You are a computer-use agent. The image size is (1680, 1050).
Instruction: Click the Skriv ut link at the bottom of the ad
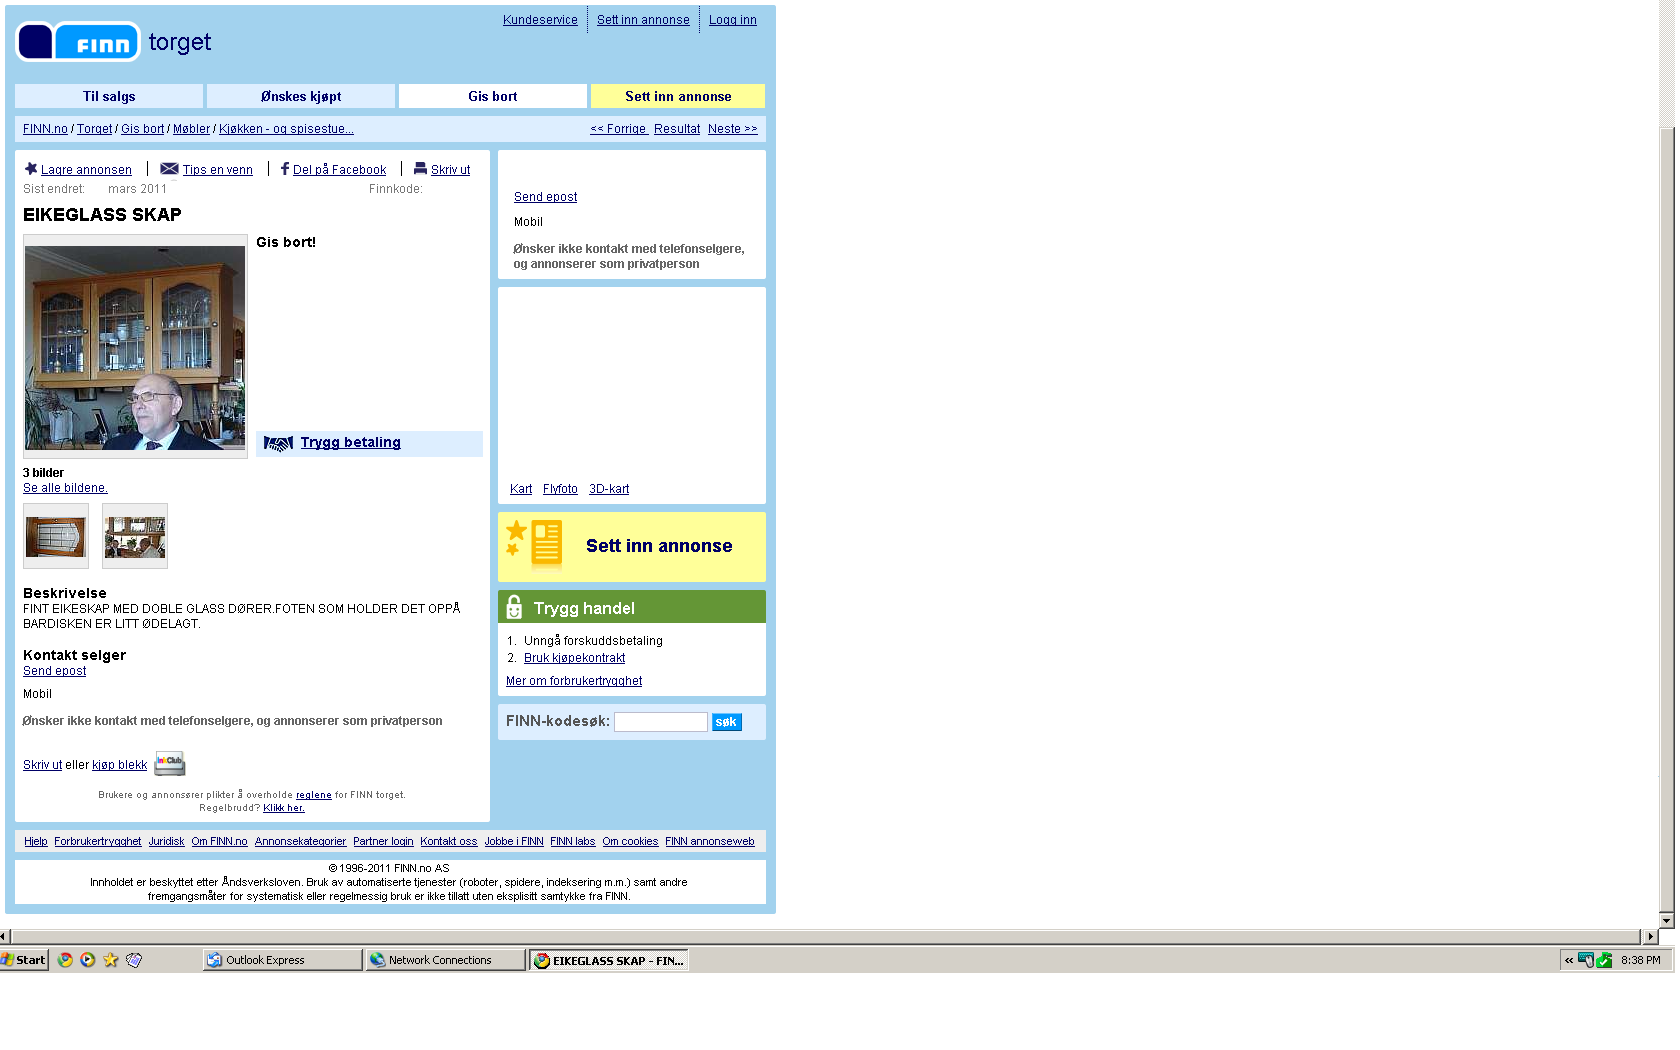(42, 765)
